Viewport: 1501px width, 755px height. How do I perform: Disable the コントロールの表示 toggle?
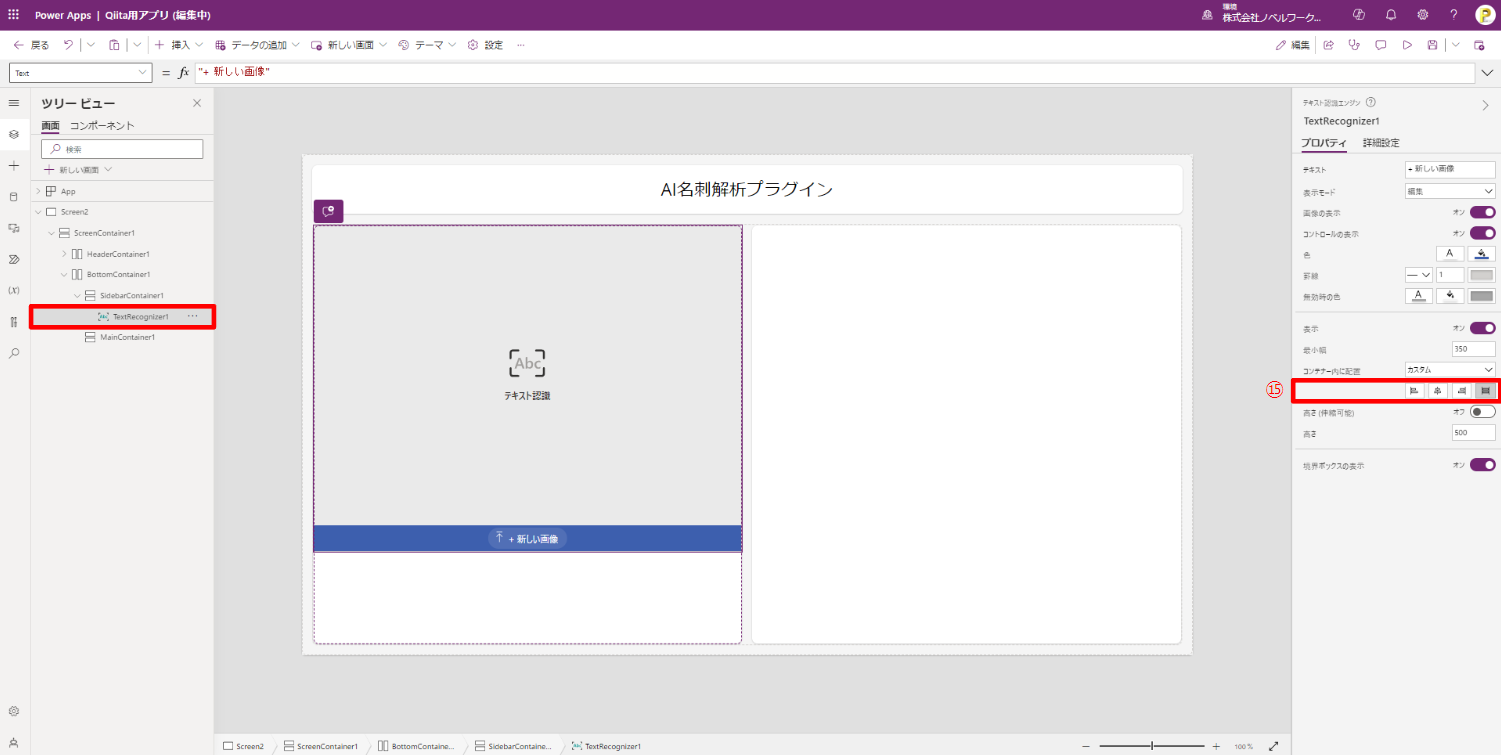(x=1482, y=232)
